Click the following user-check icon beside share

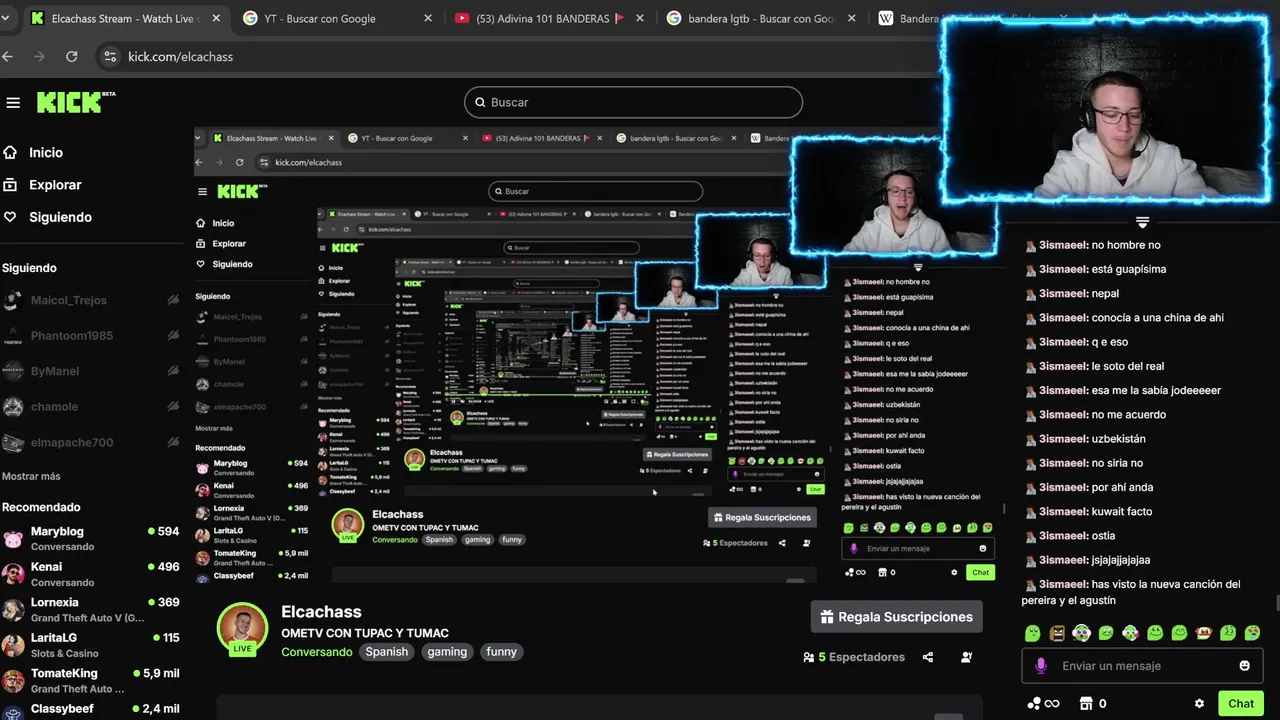click(966, 657)
